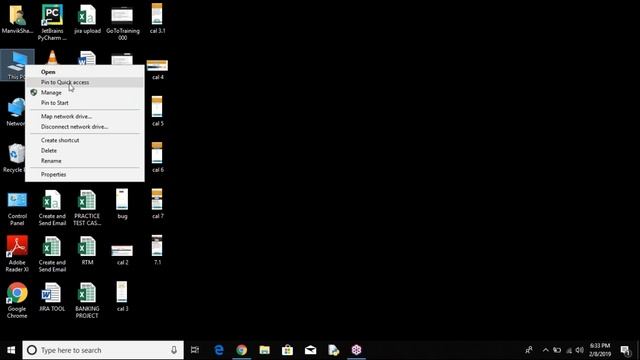Image resolution: width=640 pixels, height=360 pixels.
Task: Choose Rename in the context menu
Action: click(84, 161)
